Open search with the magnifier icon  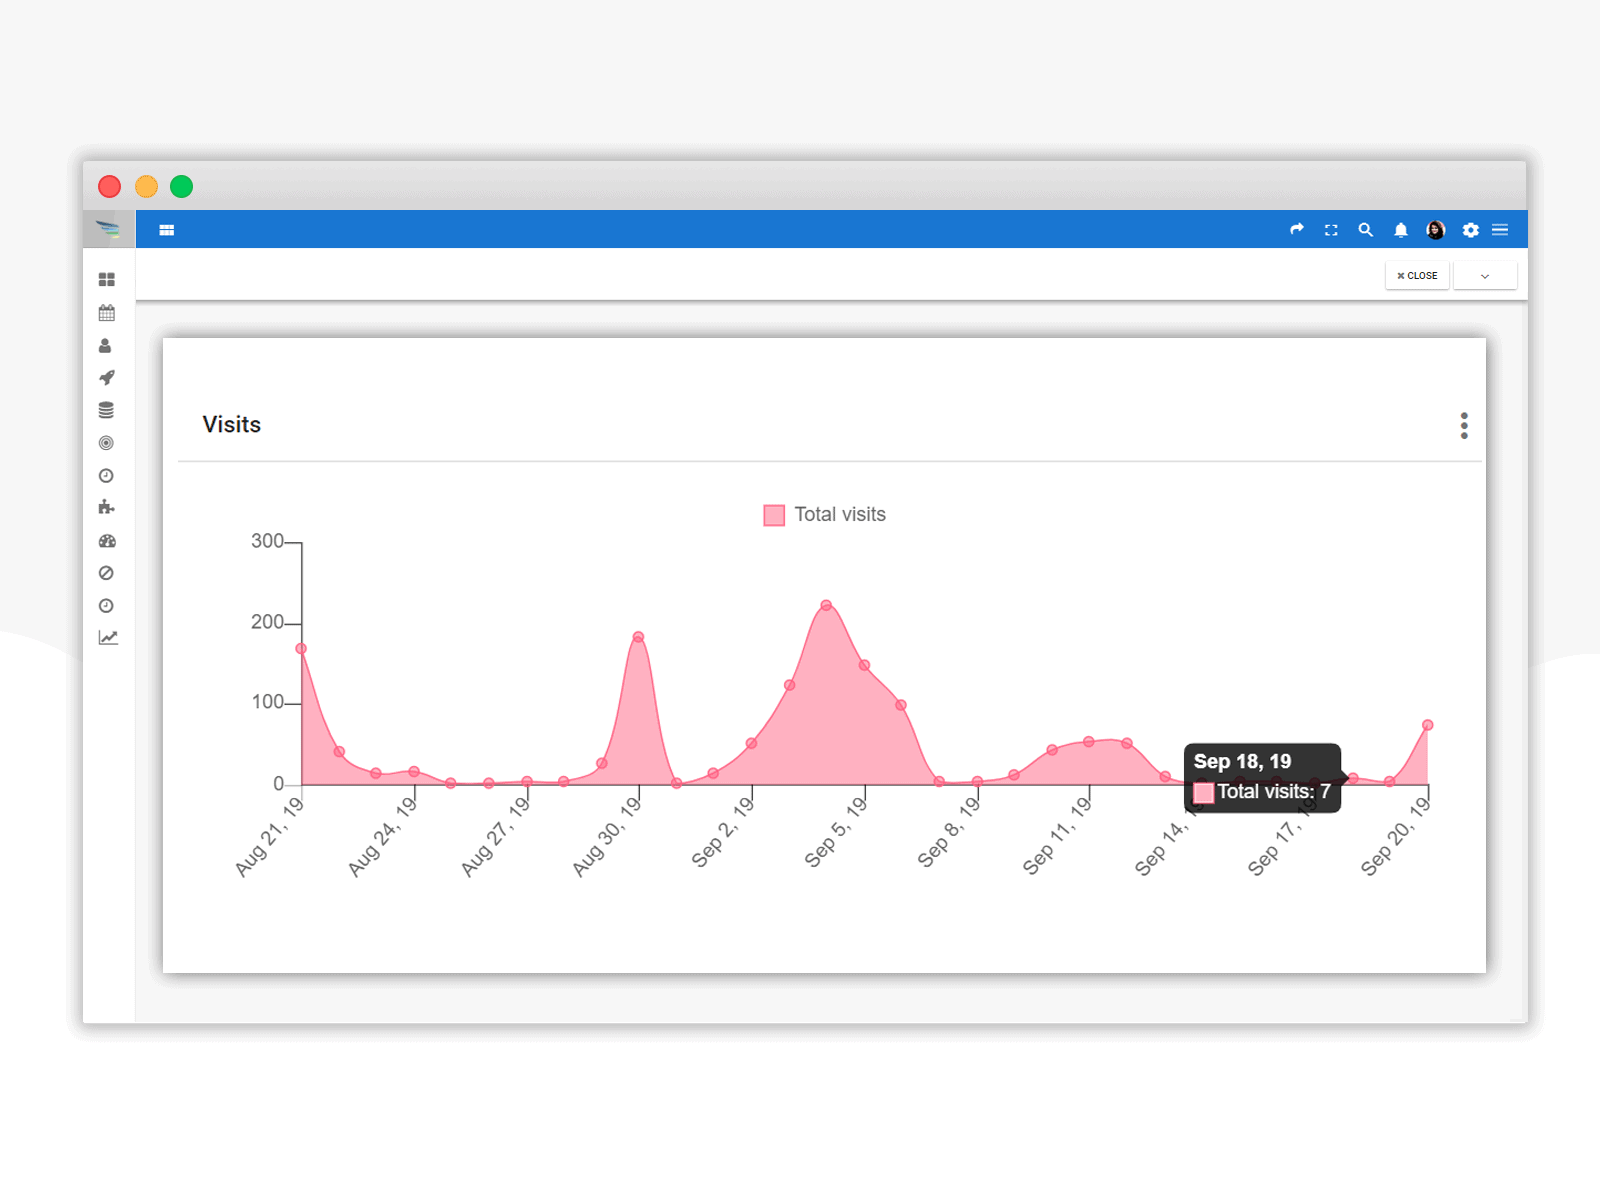tap(1365, 230)
